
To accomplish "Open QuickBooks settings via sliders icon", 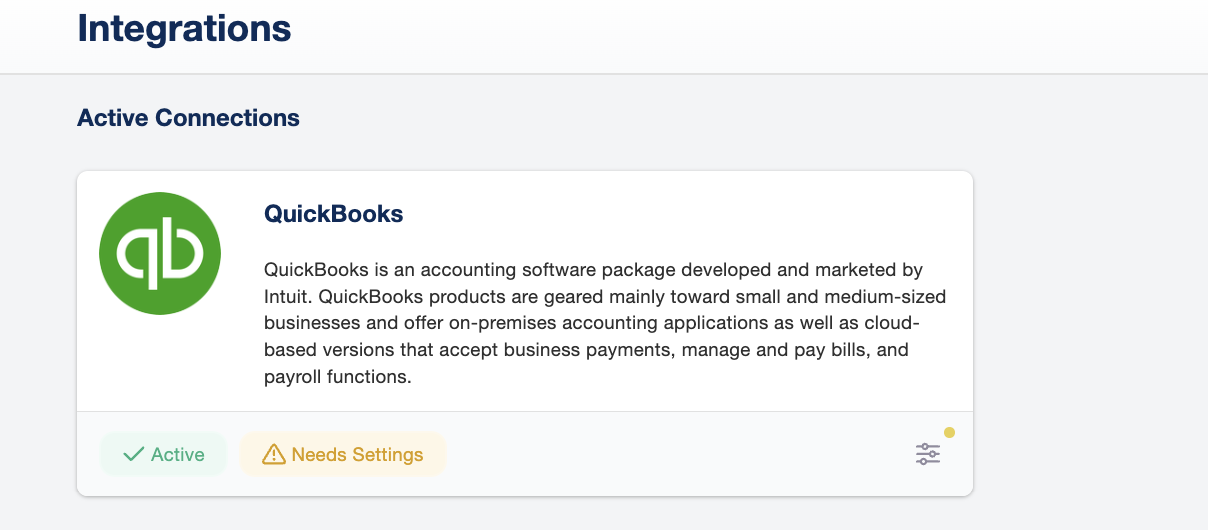I will (928, 454).
